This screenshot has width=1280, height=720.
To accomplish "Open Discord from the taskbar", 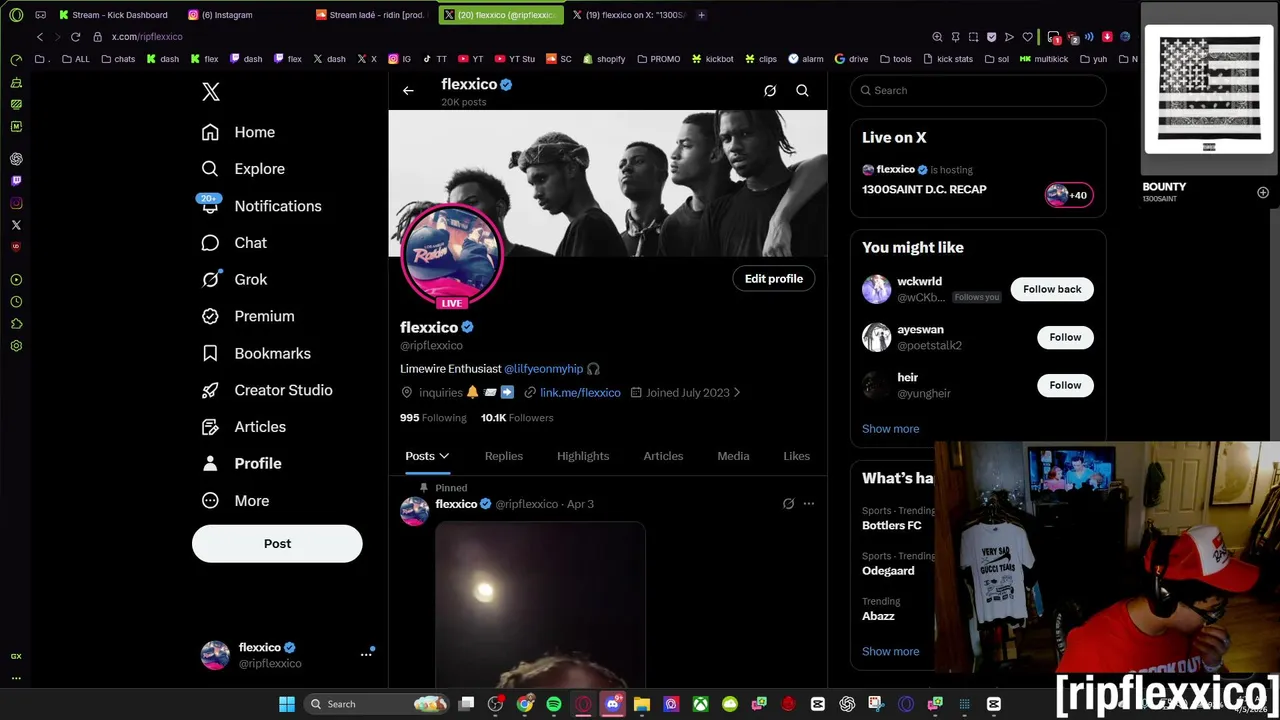I will 613,704.
